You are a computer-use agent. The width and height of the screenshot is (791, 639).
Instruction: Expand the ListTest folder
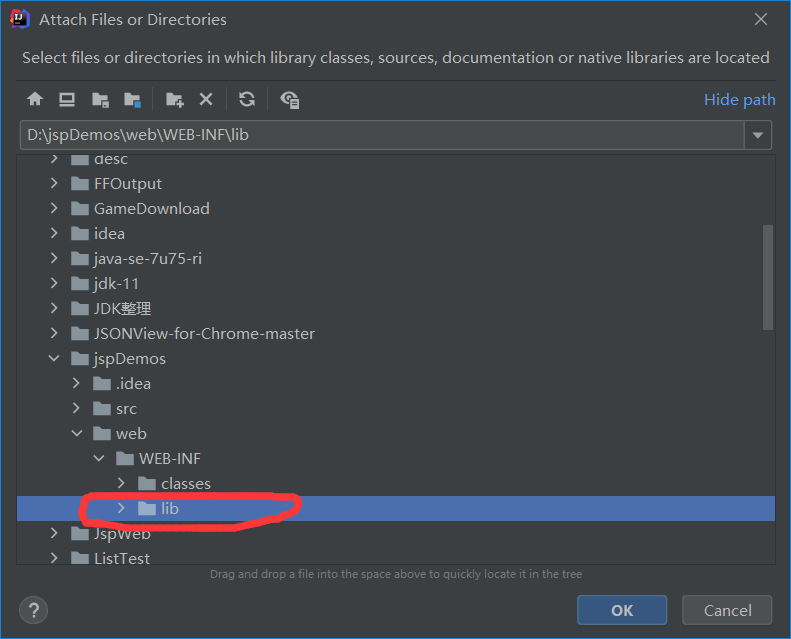pos(54,558)
